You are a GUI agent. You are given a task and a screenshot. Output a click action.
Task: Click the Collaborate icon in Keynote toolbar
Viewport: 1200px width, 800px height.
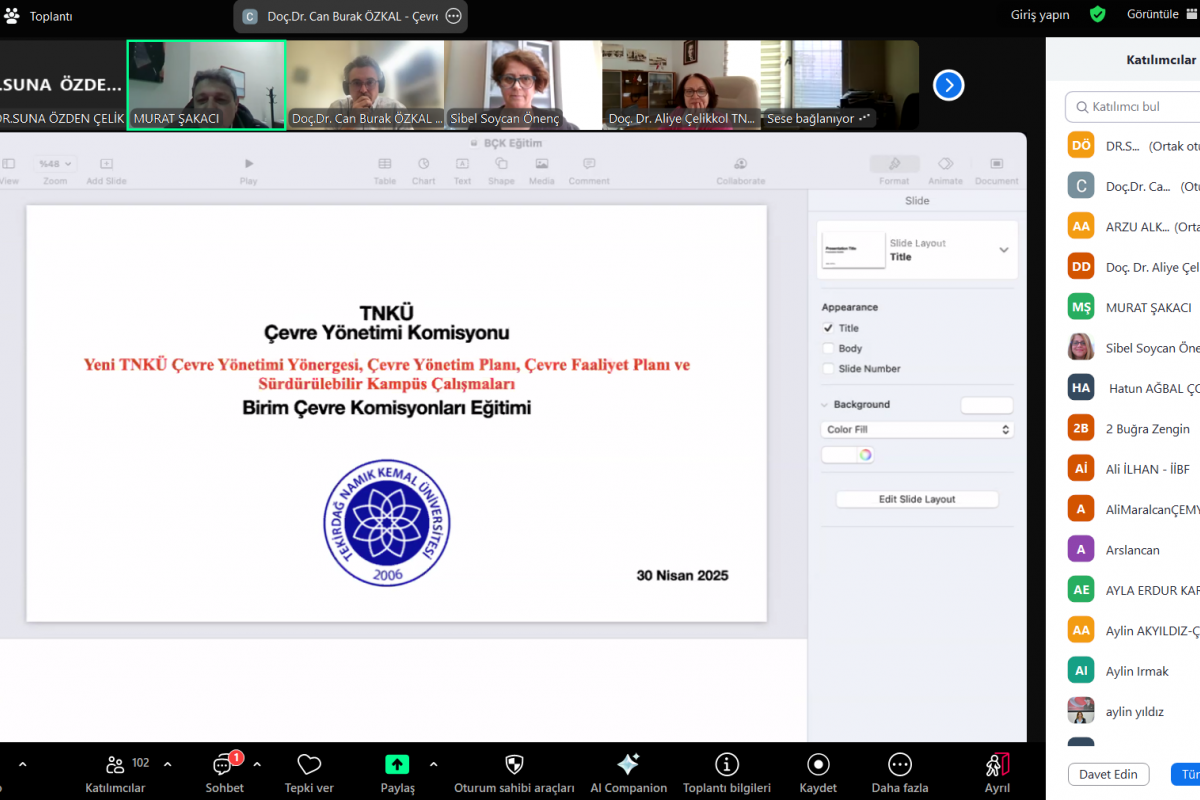[x=740, y=164]
